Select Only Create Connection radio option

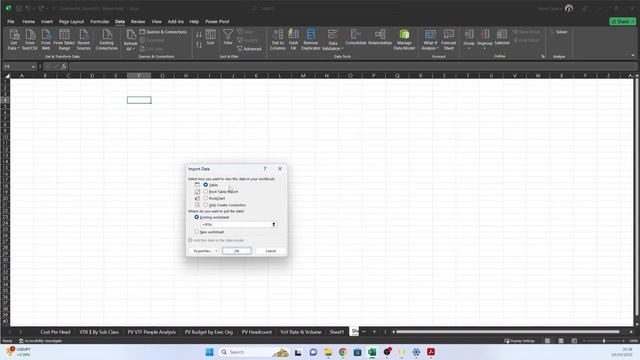point(206,205)
